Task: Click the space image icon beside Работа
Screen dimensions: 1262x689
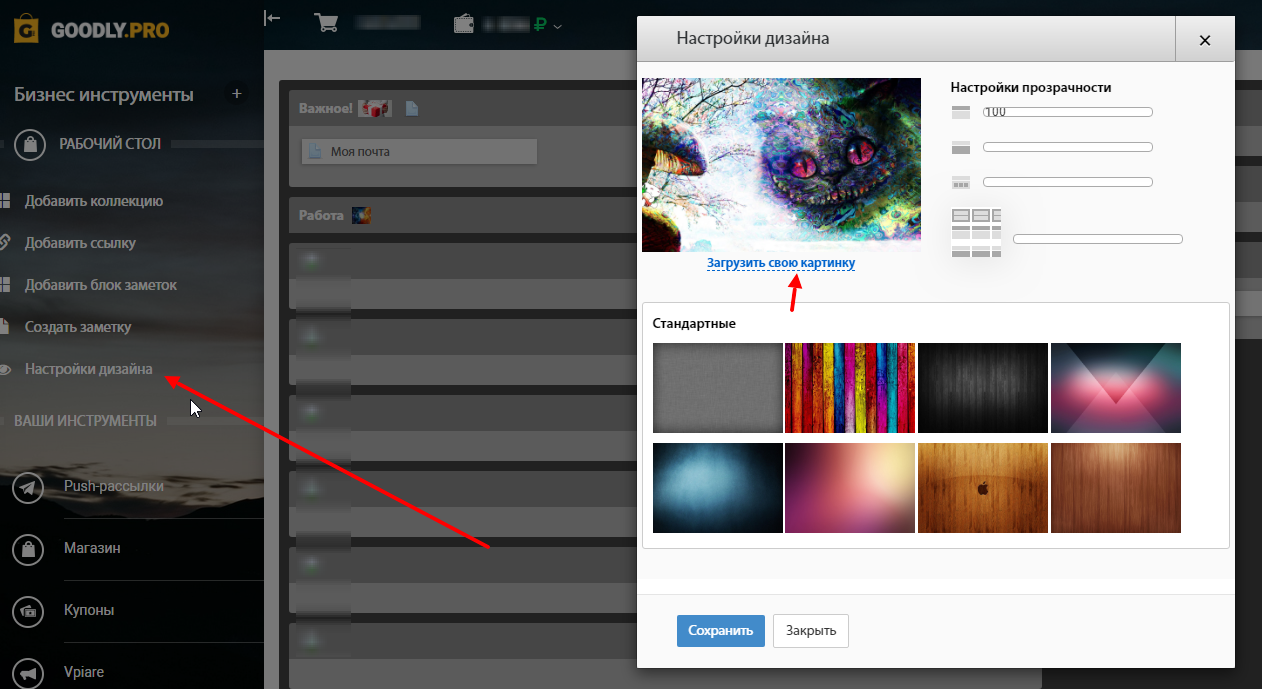Action: pyautogui.click(x=362, y=215)
